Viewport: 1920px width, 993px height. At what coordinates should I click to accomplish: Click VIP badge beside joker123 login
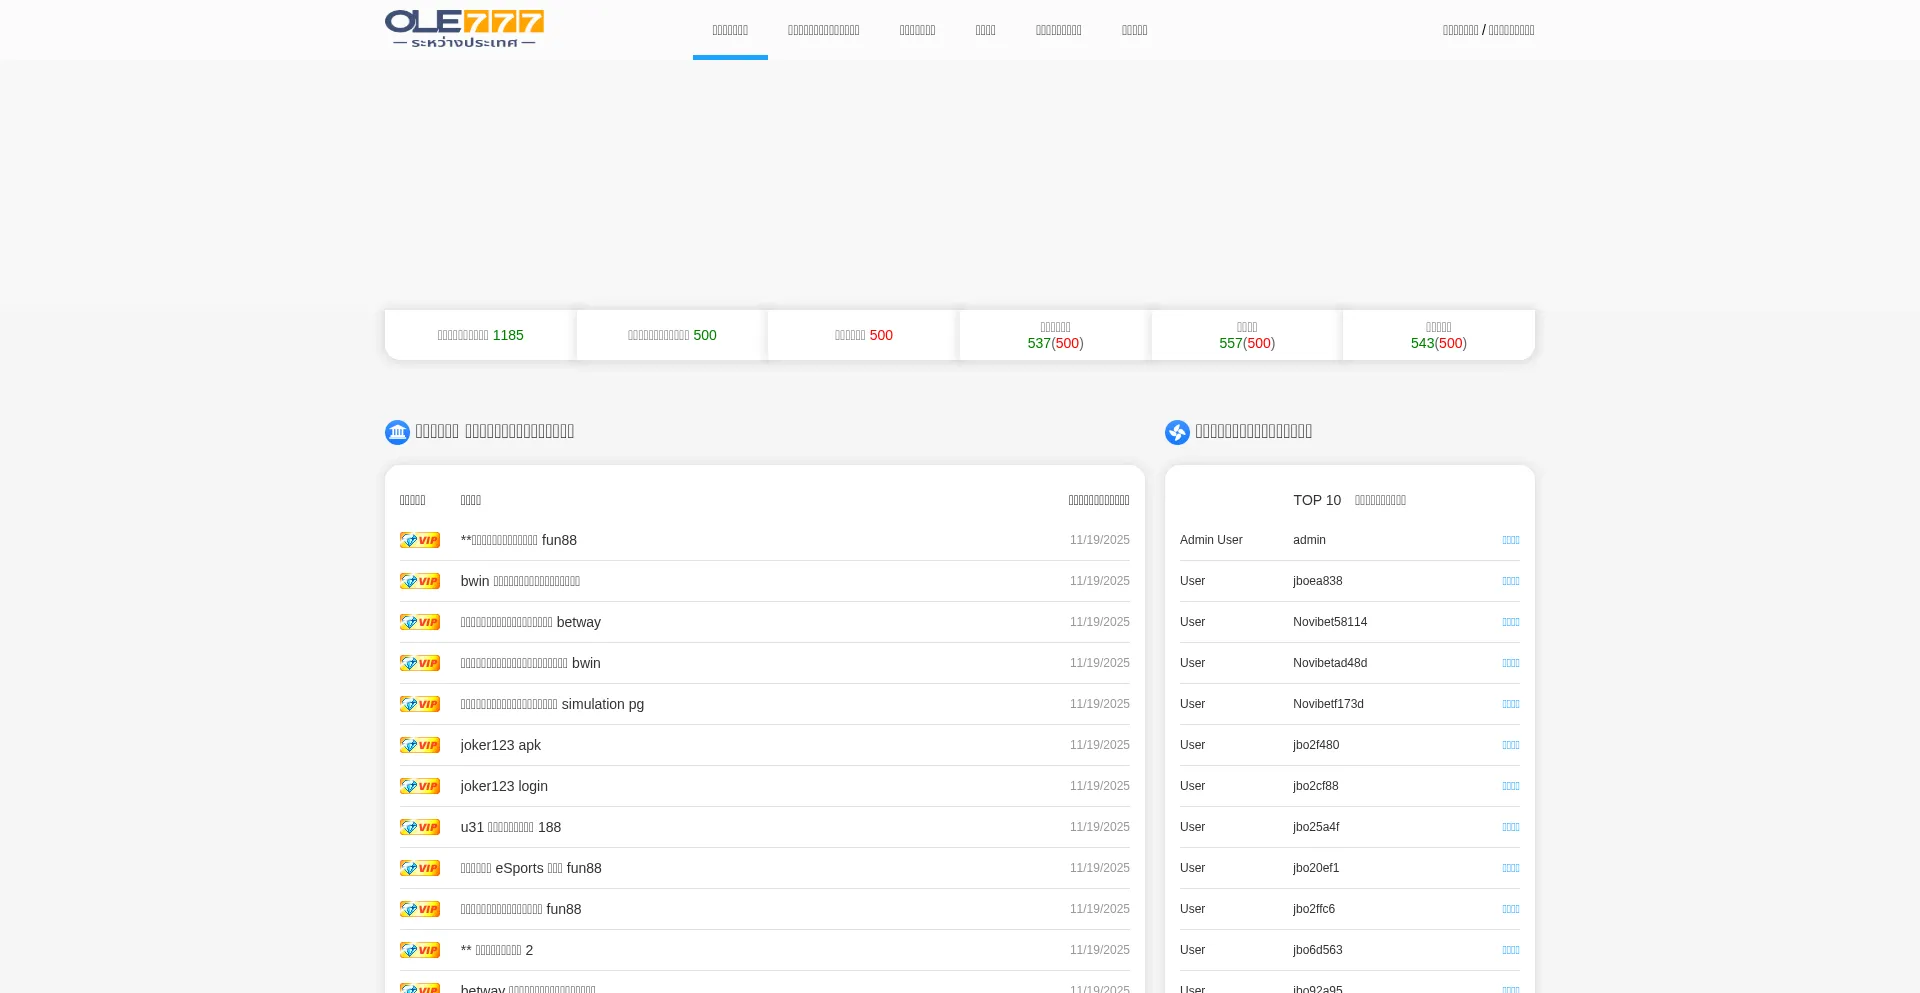pos(420,786)
